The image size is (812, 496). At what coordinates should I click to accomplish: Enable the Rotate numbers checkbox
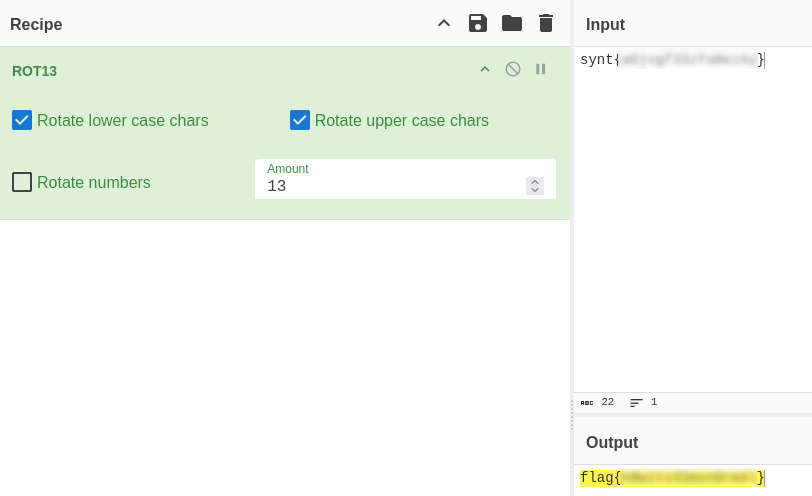22,182
